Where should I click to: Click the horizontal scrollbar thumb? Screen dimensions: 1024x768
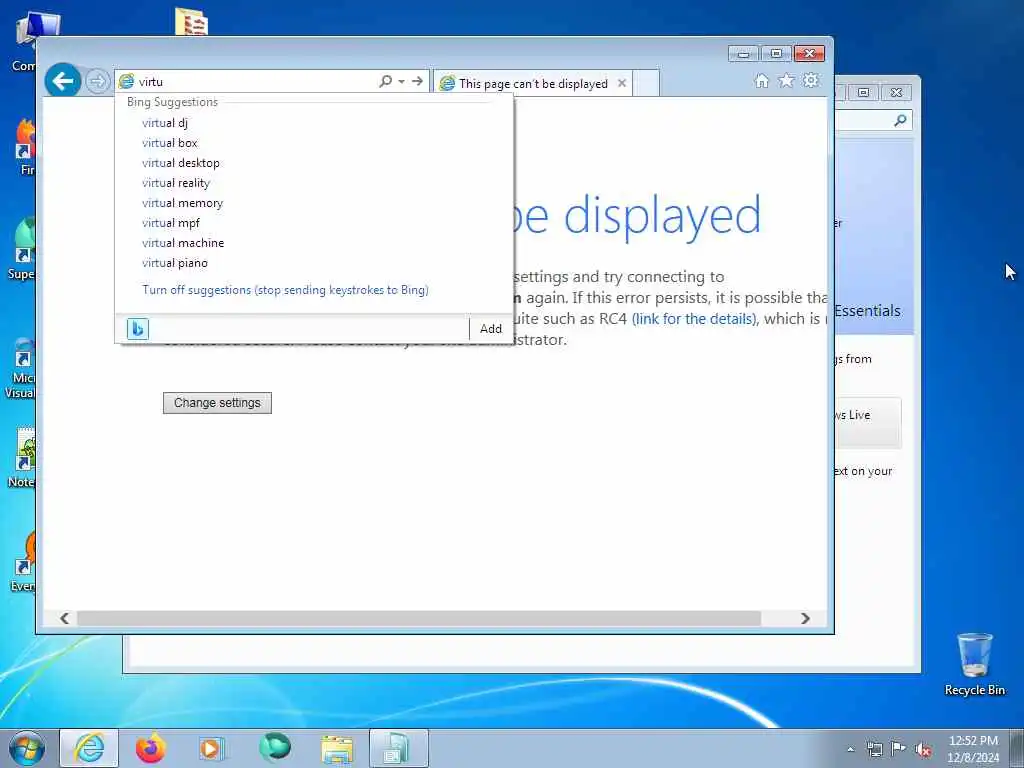pos(419,618)
